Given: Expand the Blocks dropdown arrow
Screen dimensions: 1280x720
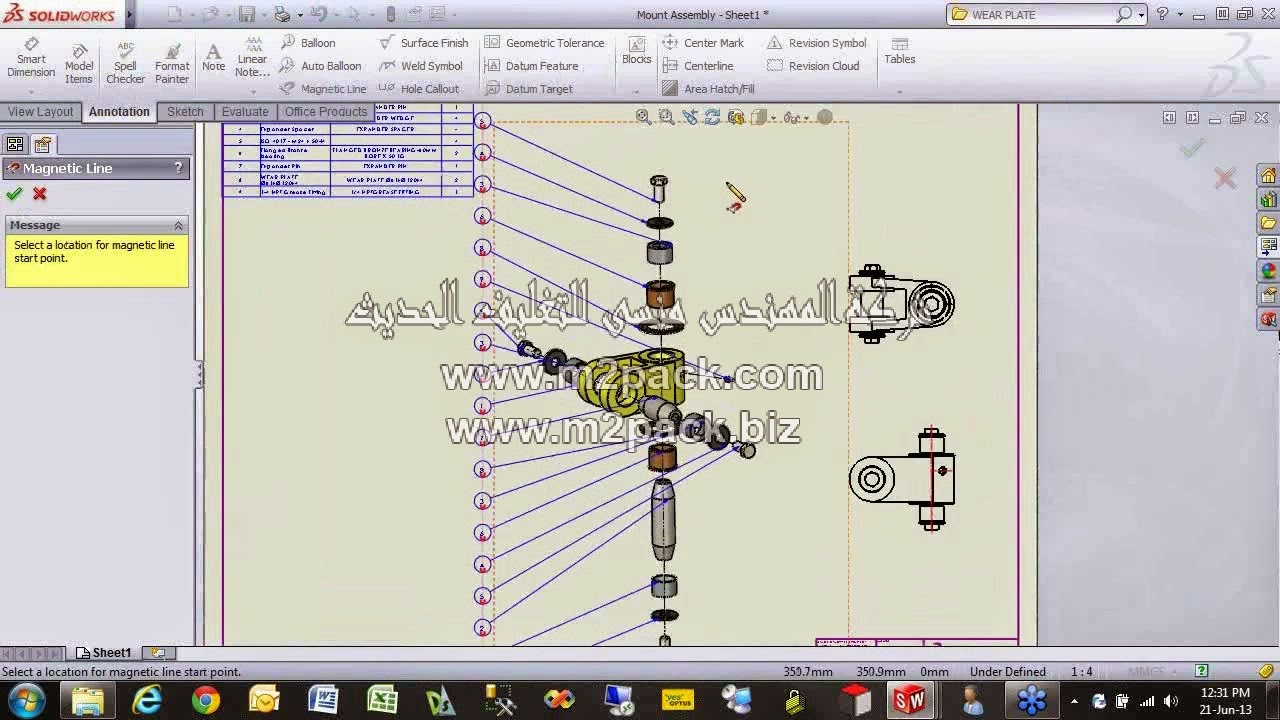Looking at the screenshot, I should click(636, 91).
